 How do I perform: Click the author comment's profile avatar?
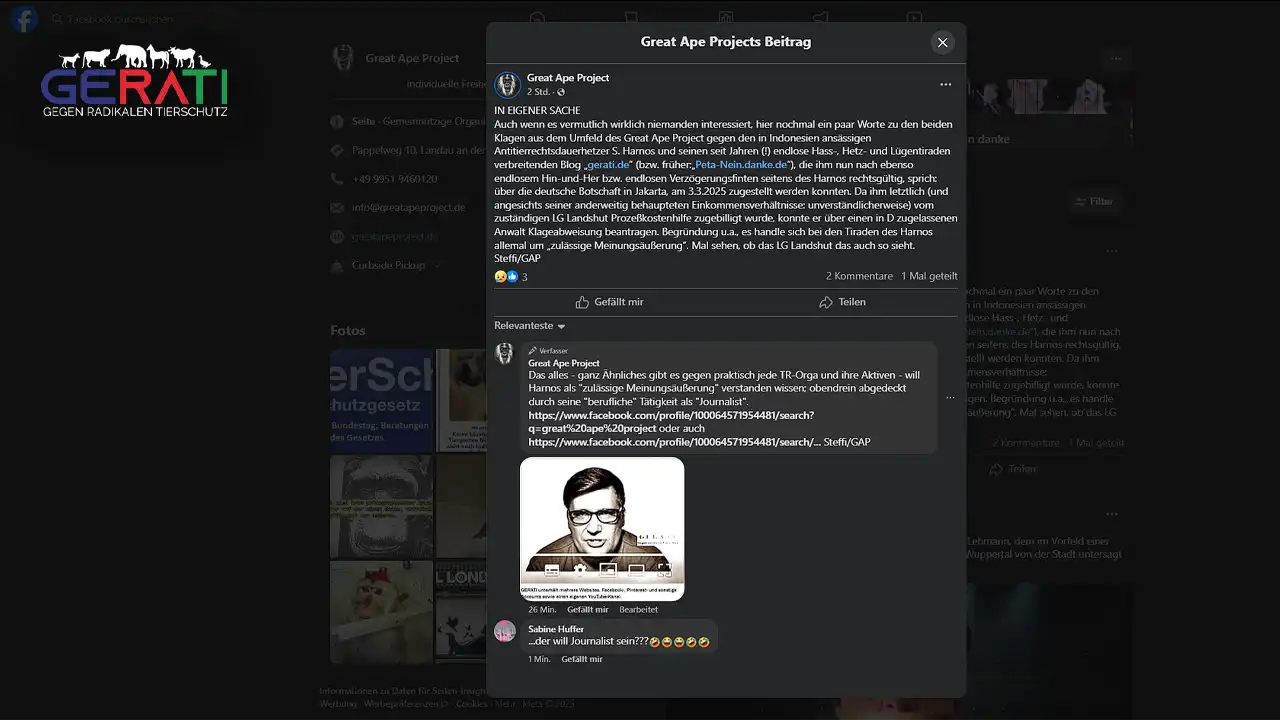point(505,353)
